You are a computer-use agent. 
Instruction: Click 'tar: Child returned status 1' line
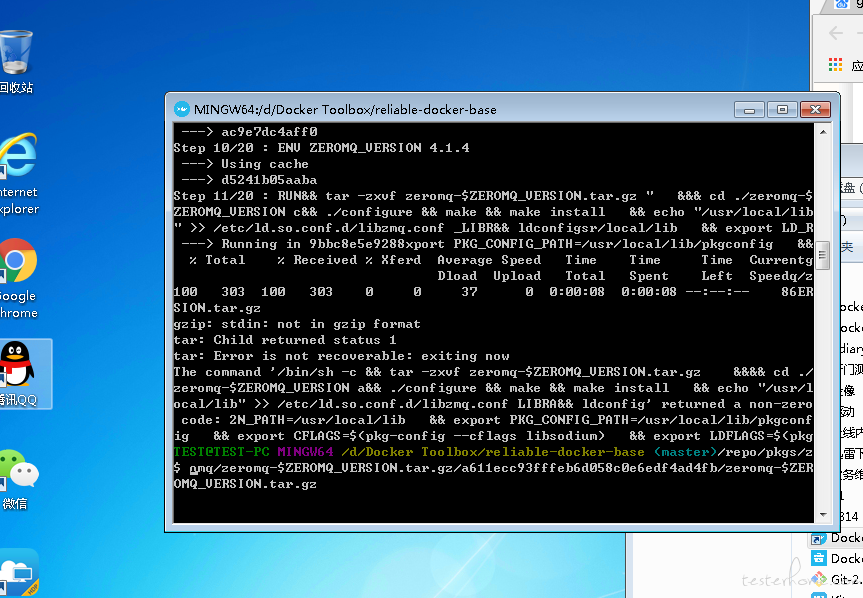click(285, 340)
